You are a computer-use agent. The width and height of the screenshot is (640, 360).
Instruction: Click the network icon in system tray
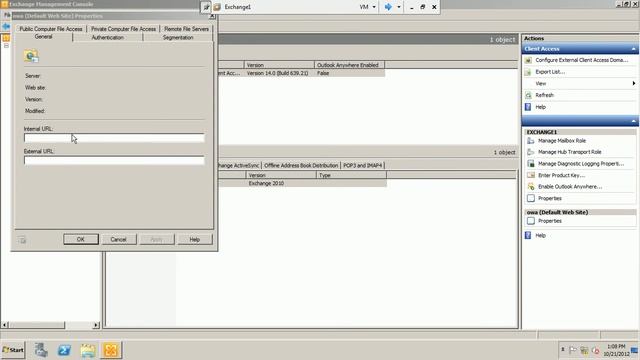tap(584, 350)
